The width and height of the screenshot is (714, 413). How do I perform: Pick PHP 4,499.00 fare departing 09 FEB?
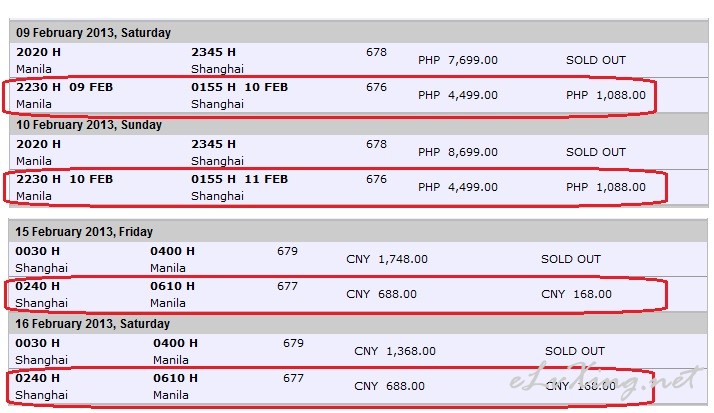458,95
